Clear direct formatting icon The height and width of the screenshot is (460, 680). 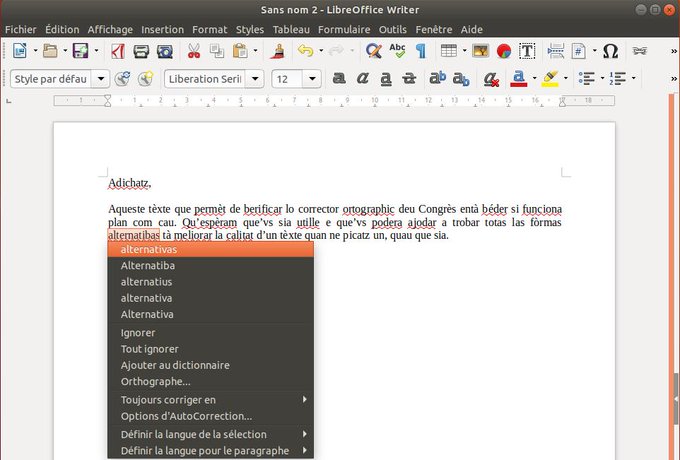(x=491, y=79)
